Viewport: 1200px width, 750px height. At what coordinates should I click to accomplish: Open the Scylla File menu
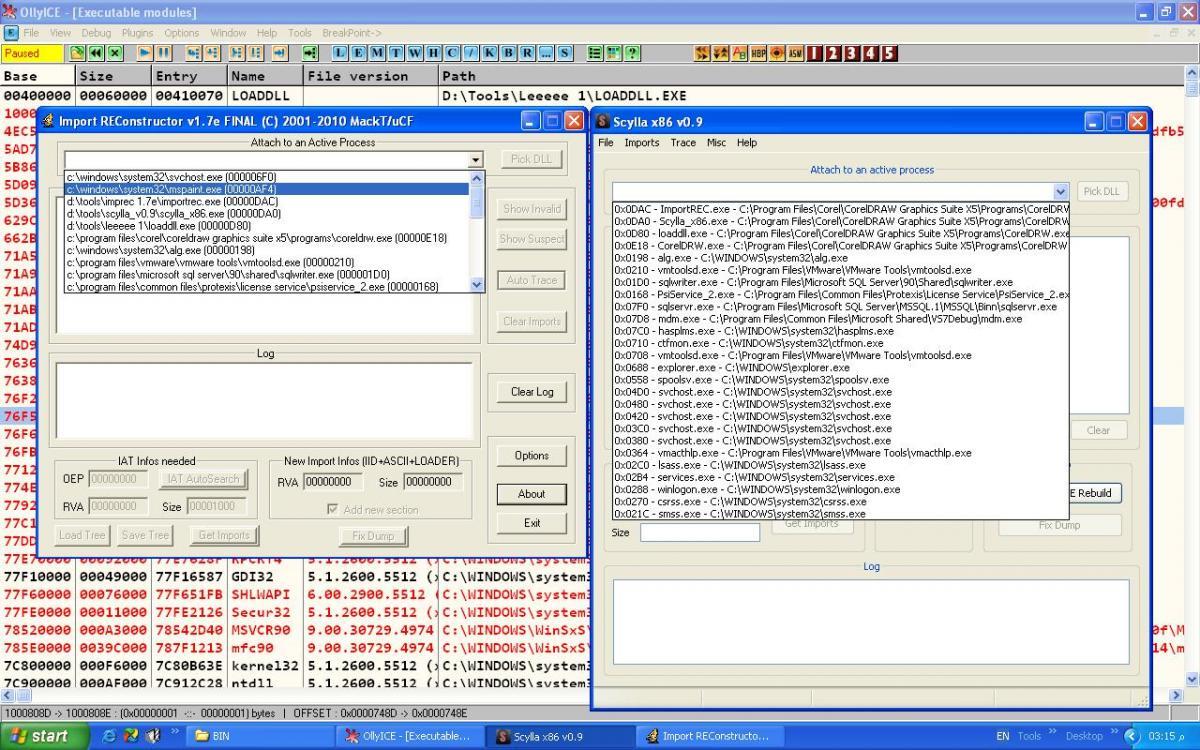pos(606,143)
